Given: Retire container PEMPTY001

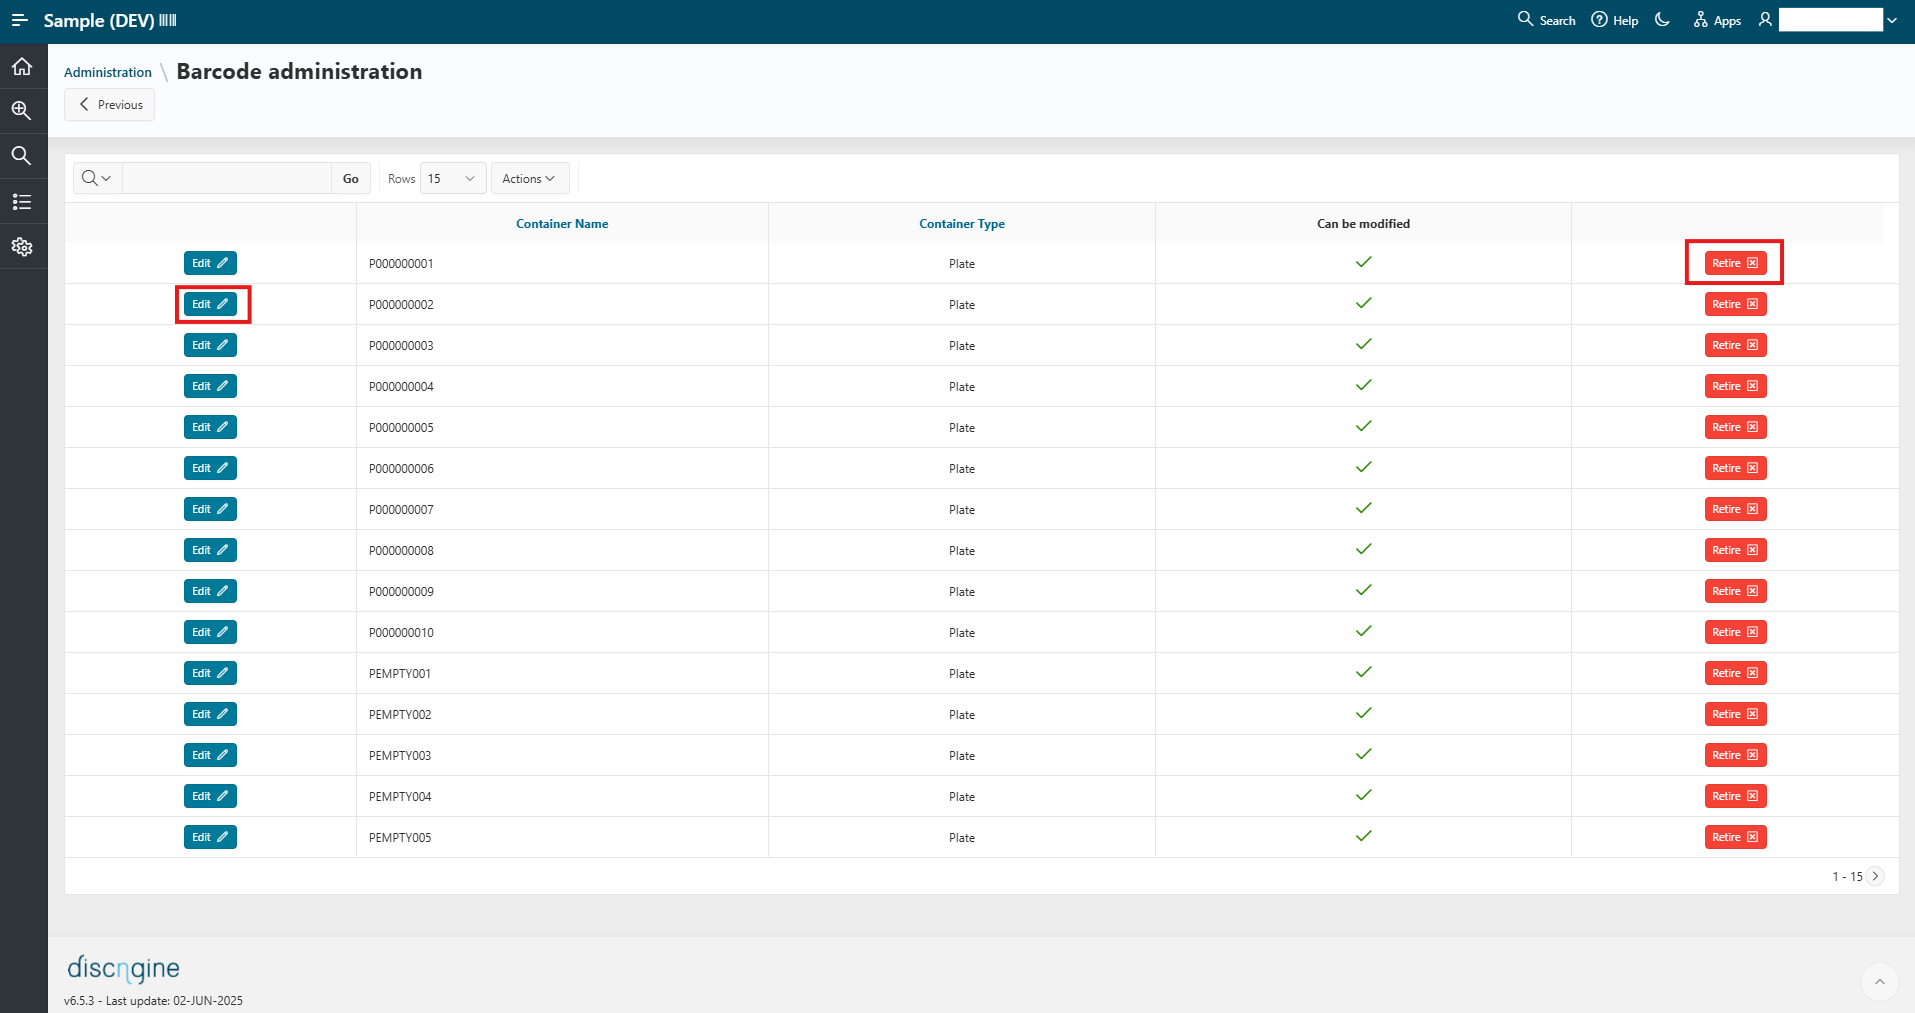Looking at the screenshot, I should pyautogui.click(x=1735, y=673).
